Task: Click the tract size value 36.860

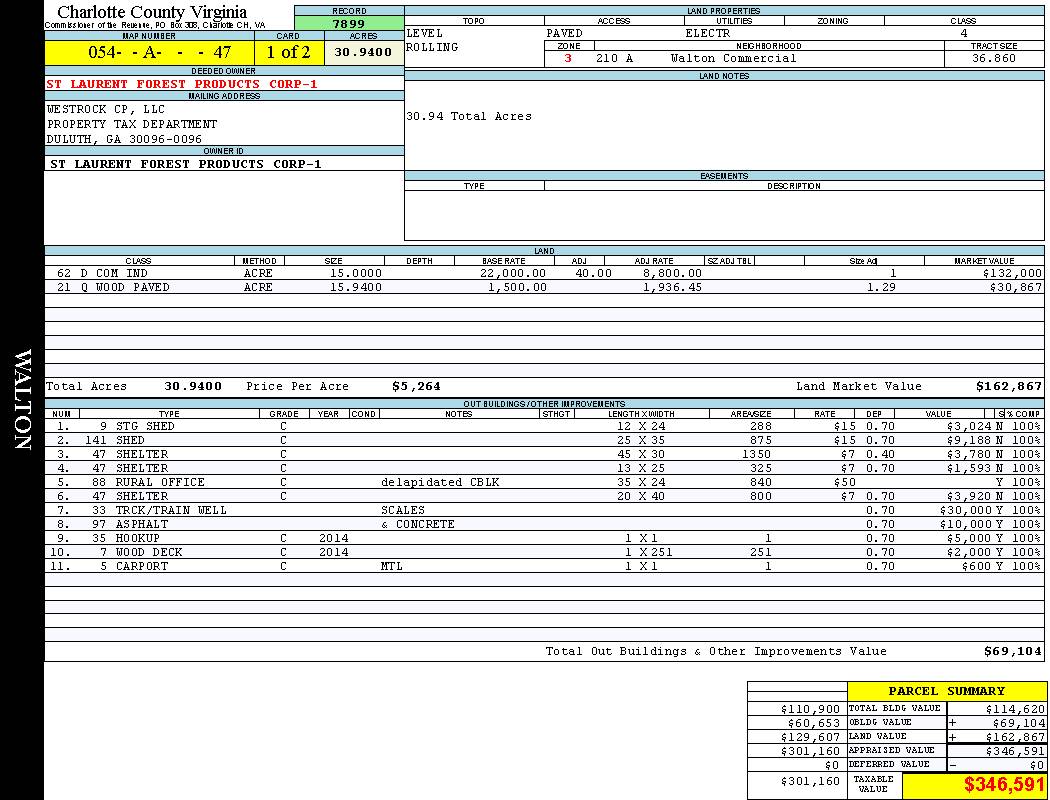Action: (x=993, y=58)
